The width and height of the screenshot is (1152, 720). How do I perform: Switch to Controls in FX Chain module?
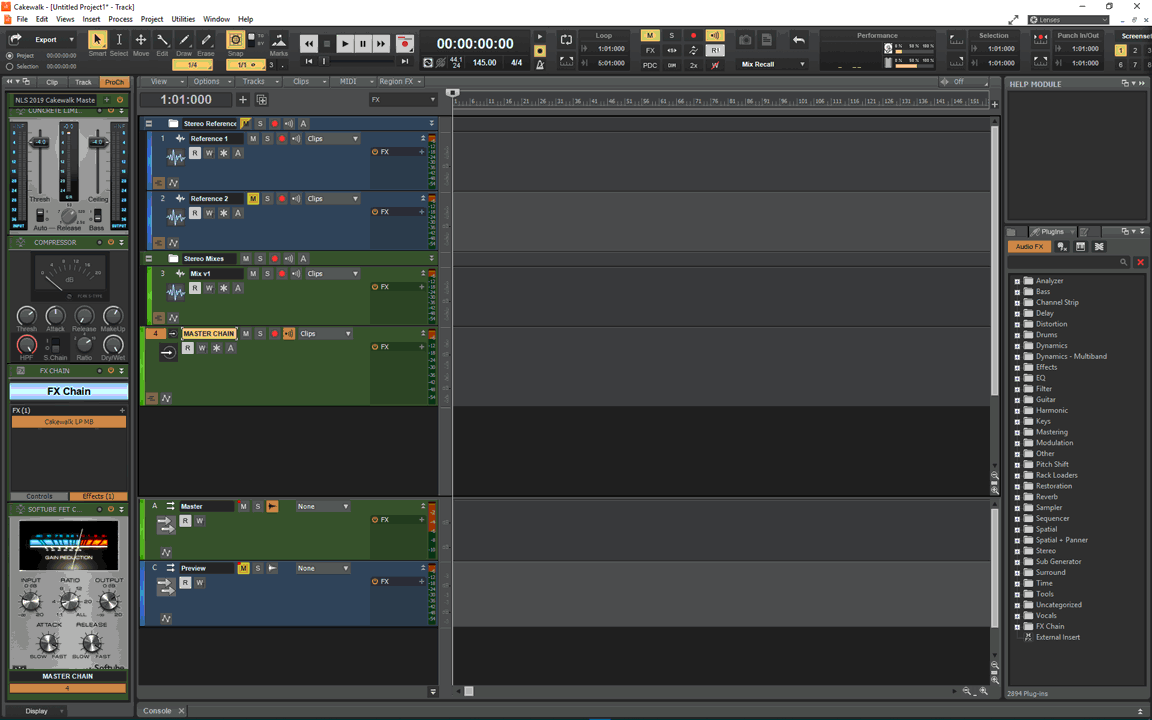coord(39,496)
